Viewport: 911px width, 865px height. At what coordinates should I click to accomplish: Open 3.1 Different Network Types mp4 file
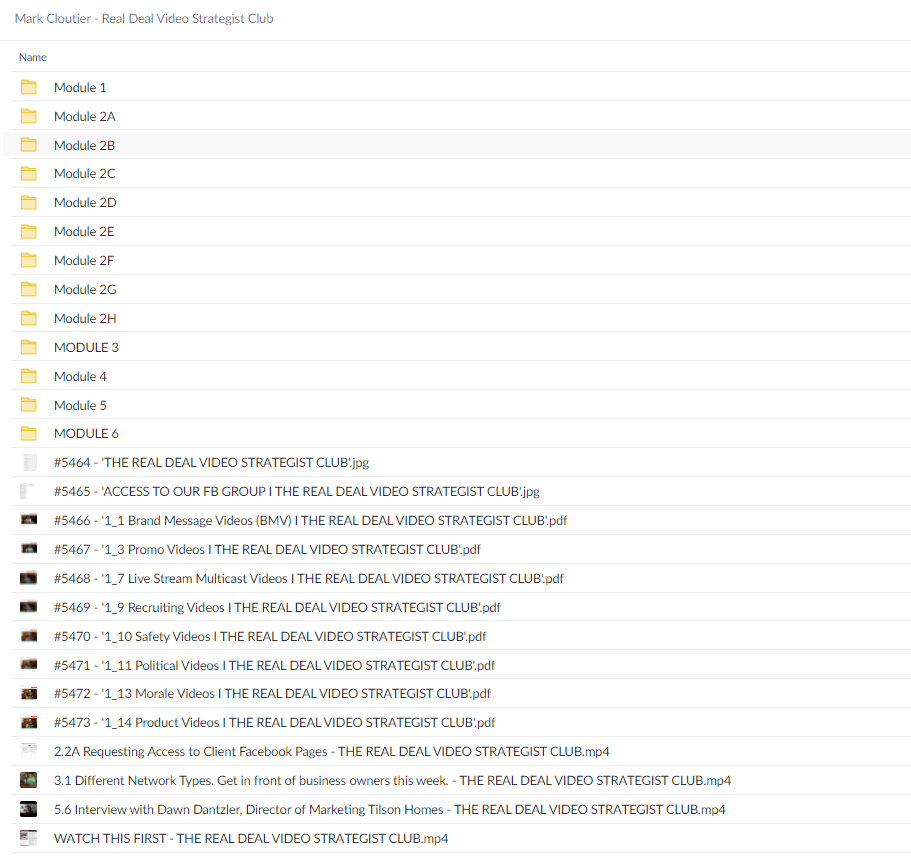coord(392,781)
